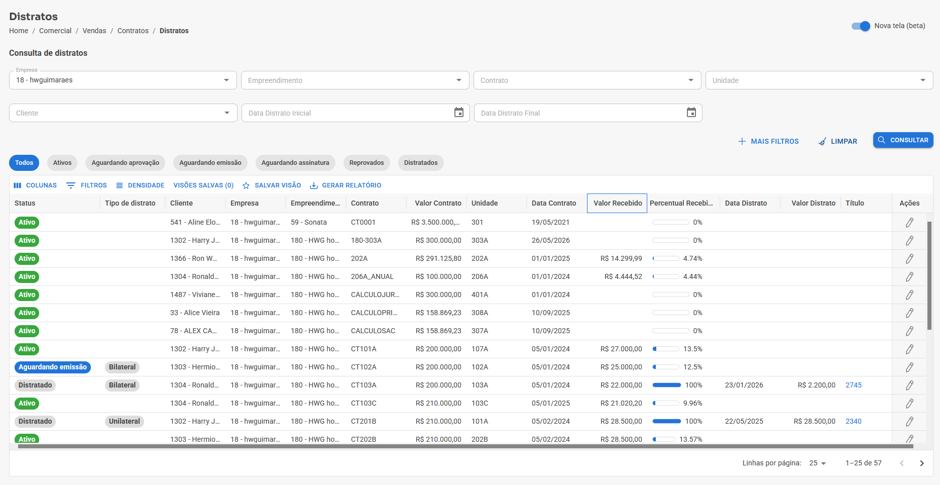
Task: Open the FILTROS grid panel
Action: [86, 186]
